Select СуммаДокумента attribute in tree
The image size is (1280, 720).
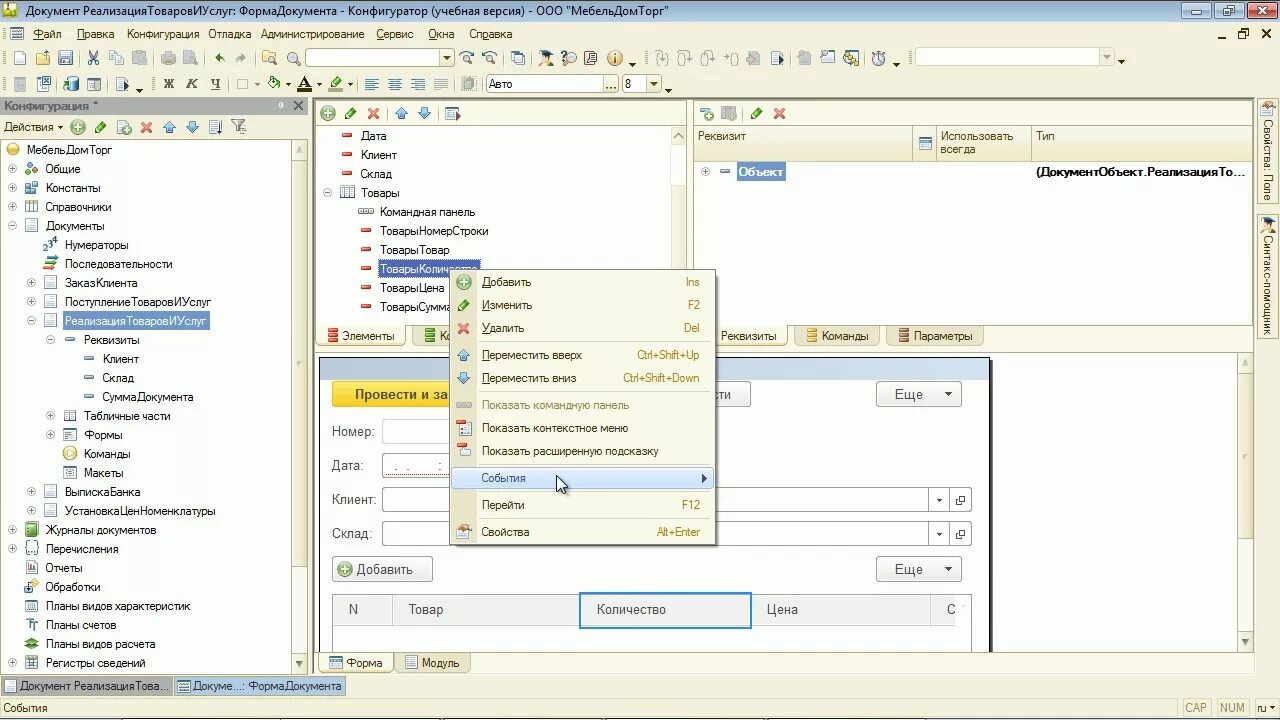click(x=148, y=397)
